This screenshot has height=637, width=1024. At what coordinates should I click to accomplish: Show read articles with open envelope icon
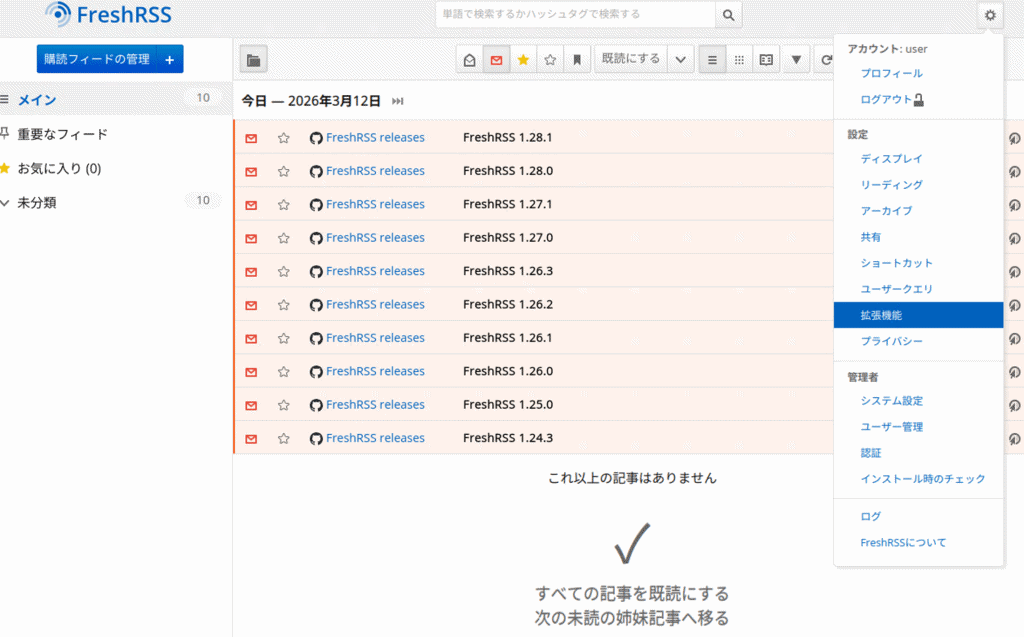(469, 60)
